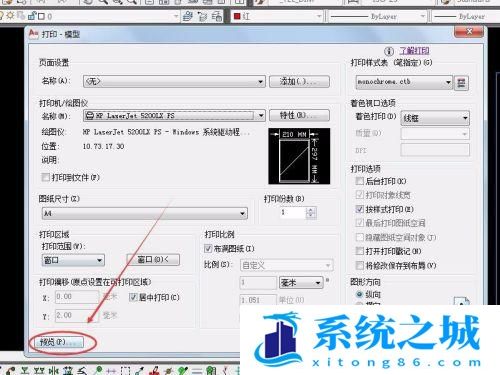Toggle the 按样式打印(E) checkbox
The height and width of the screenshot is (375, 500).
point(359,209)
